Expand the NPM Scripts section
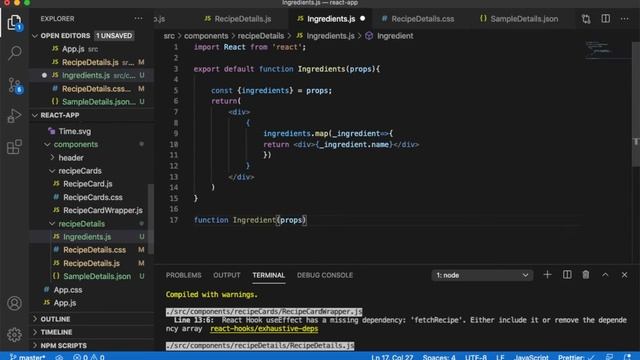This screenshot has height=360, width=640. coord(64,346)
